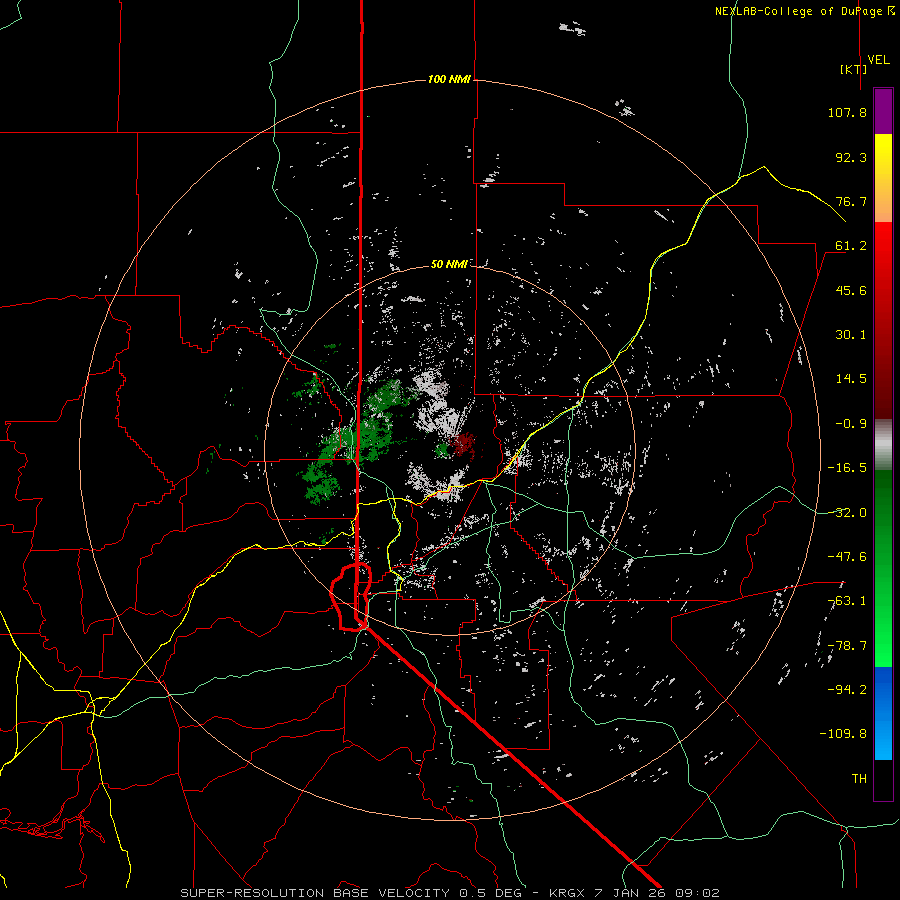Click the gray near-zero color bar segment
Screen dimensions: 900x900
(883, 444)
